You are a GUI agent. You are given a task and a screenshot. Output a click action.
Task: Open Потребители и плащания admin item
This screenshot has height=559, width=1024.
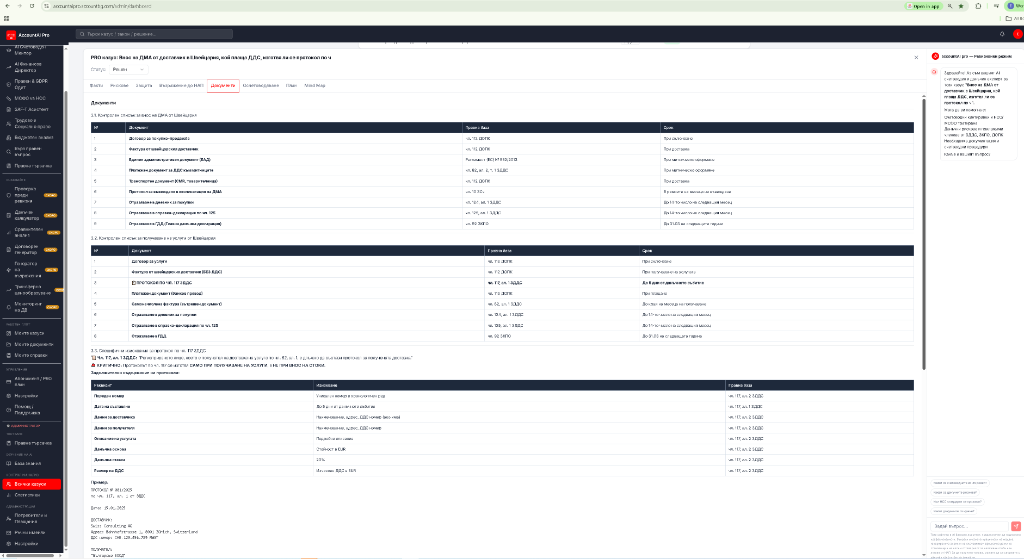pyautogui.click(x=30, y=518)
